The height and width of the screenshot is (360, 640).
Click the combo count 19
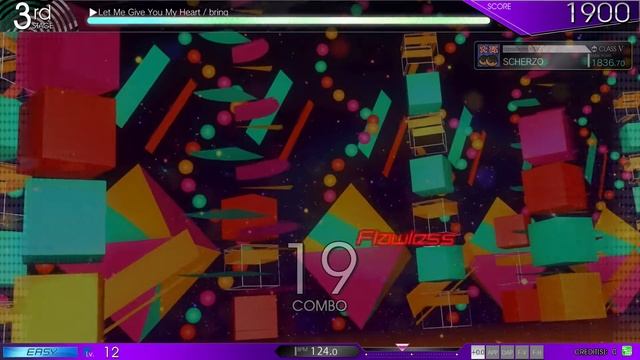point(322,269)
